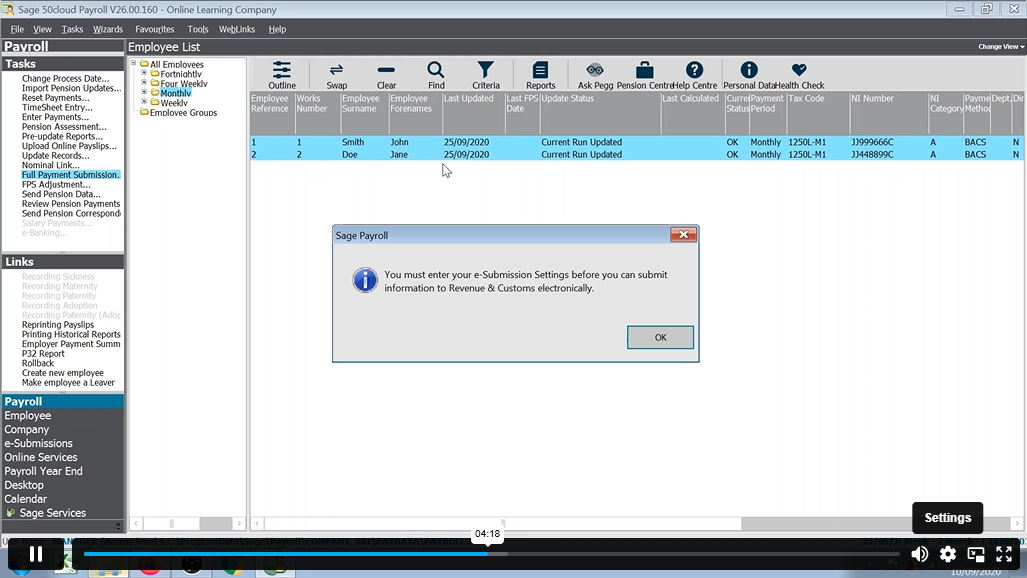Launch Ask Pegg assistant icon
This screenshot has height=578, width=1027.
[595, 70]
